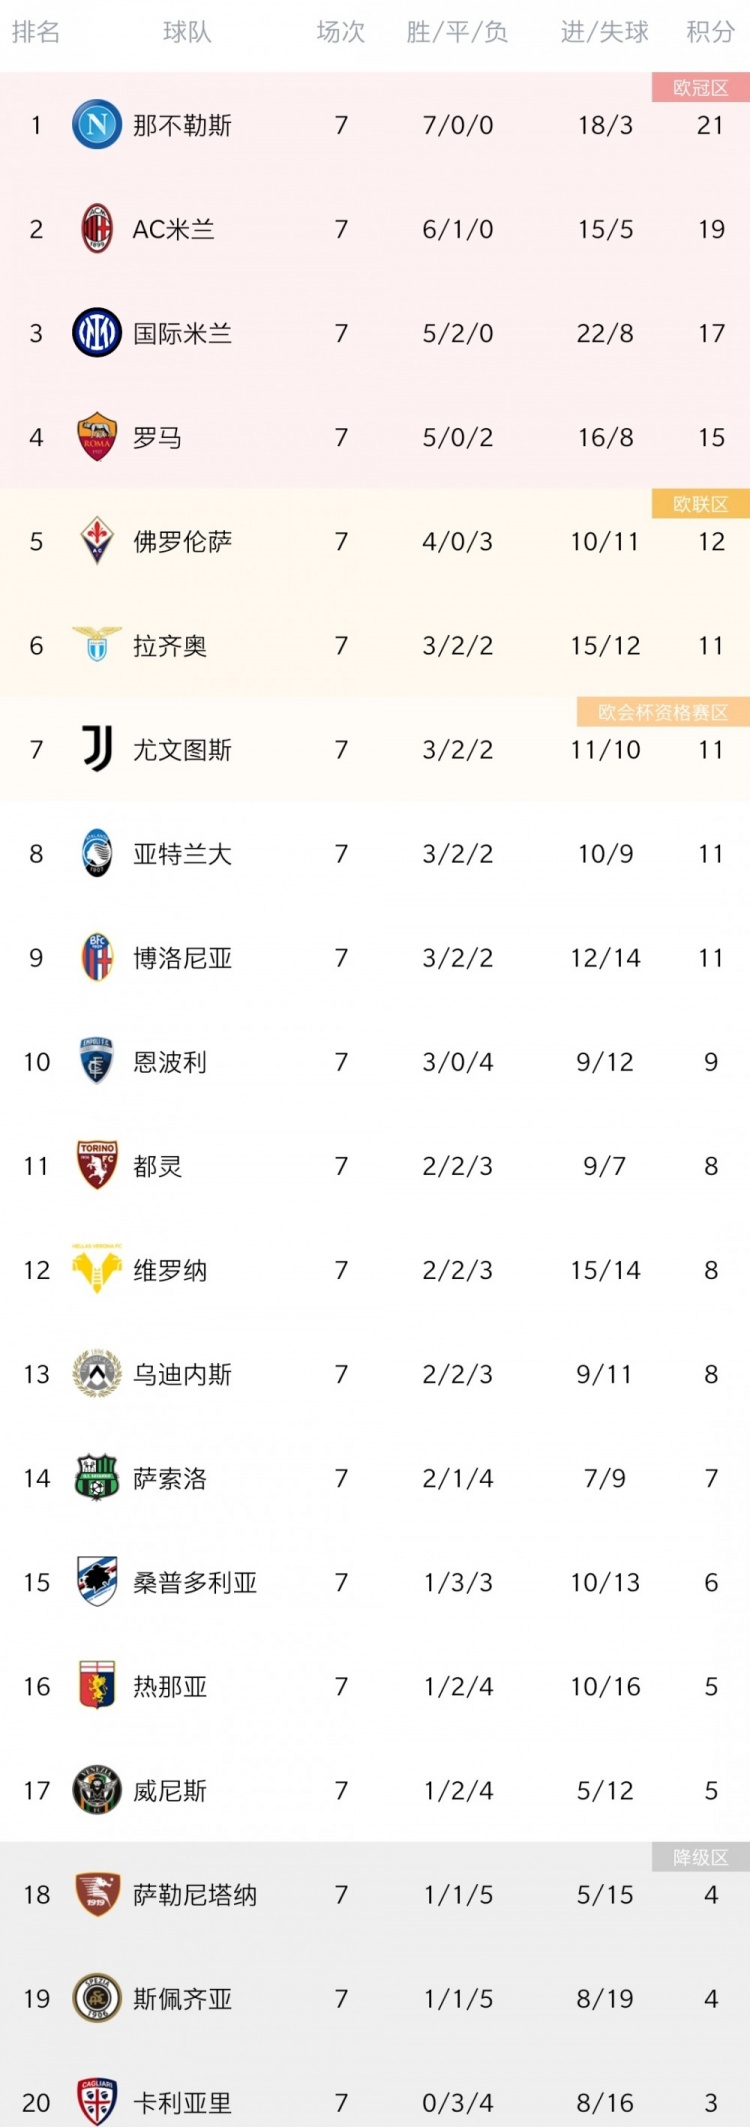
Task: Open the Inter Milan crest icon
Action: point(97,333)
